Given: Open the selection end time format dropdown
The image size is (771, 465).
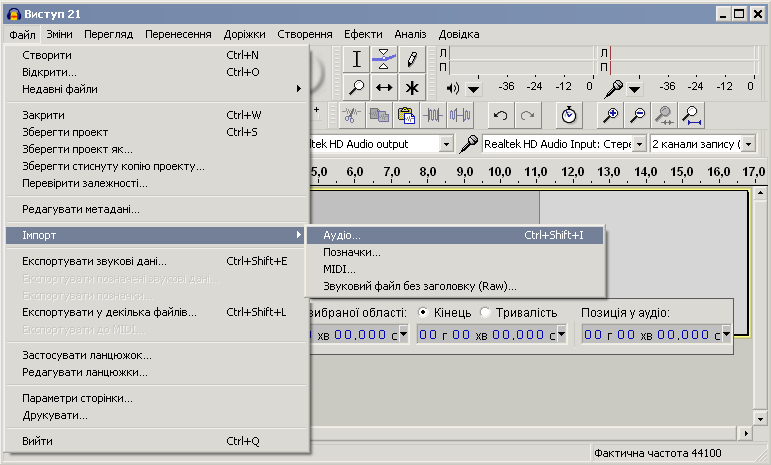Looking at the screenshot, I should click(562, 334).
